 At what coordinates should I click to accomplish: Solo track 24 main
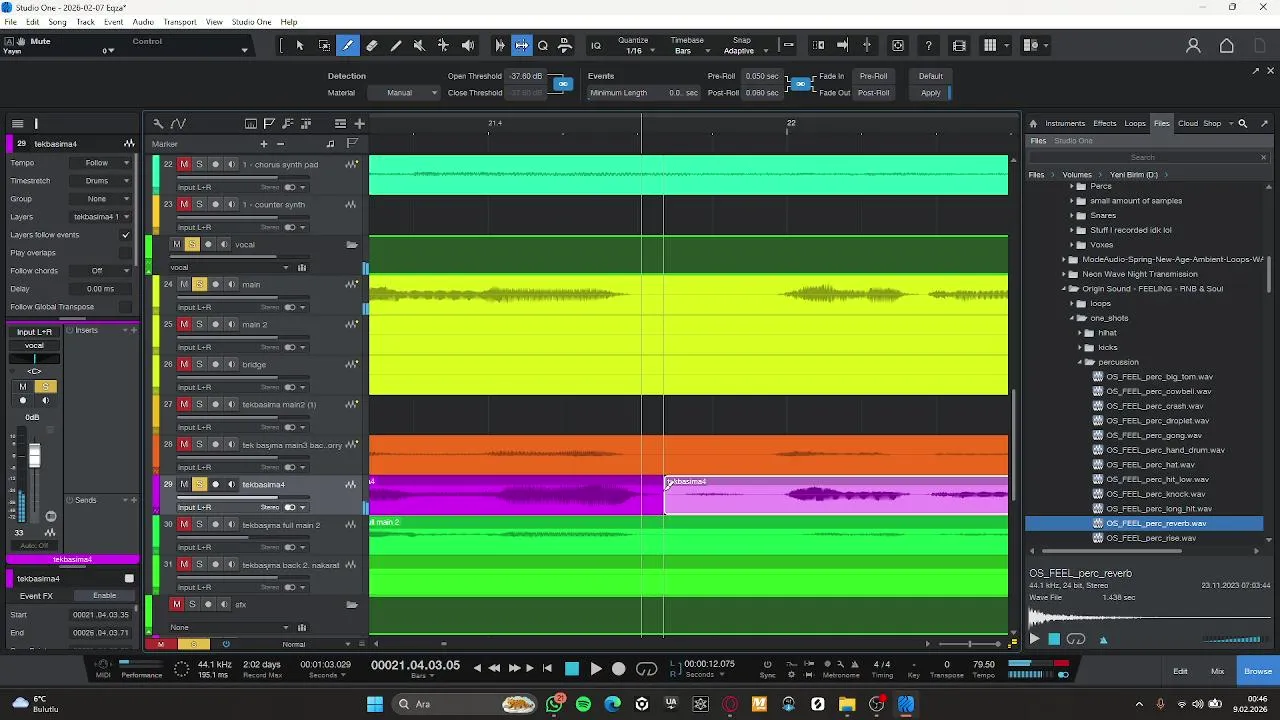tap(199, 284)
